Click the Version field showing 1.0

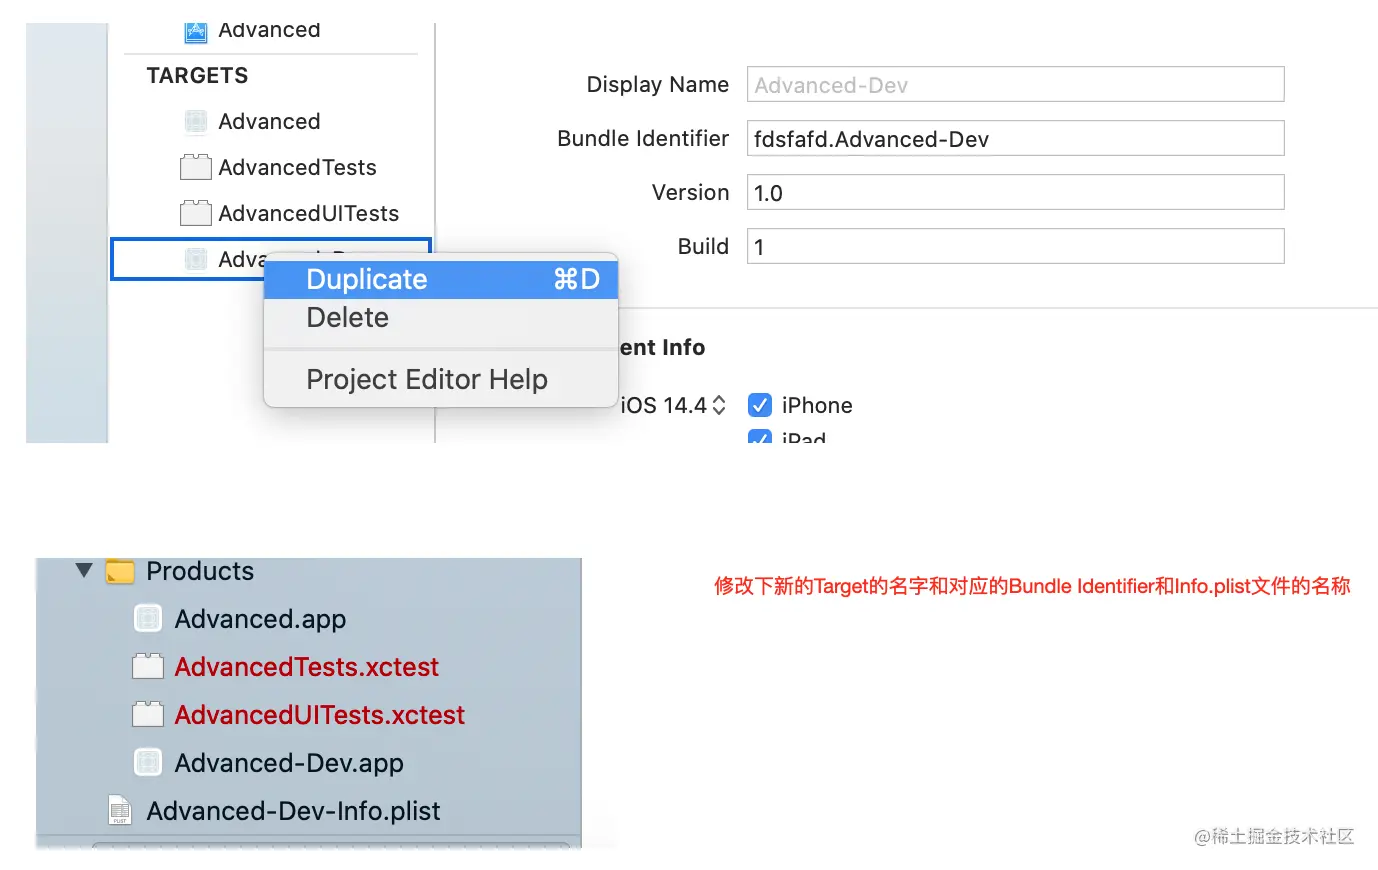1015,193
